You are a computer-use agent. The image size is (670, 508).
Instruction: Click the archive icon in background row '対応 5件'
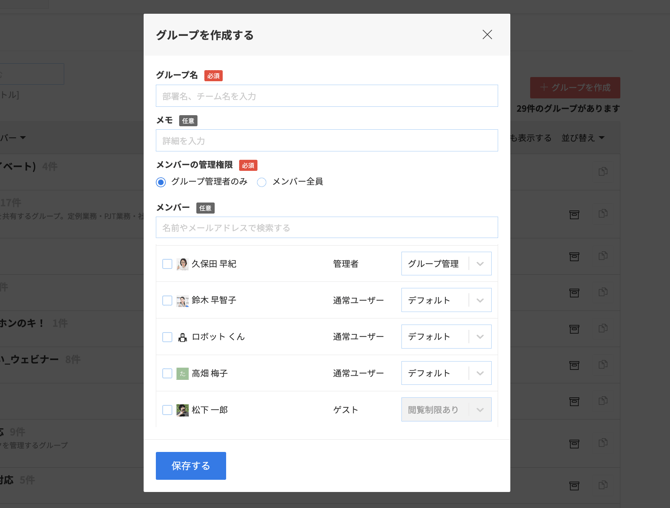[574, 485]
